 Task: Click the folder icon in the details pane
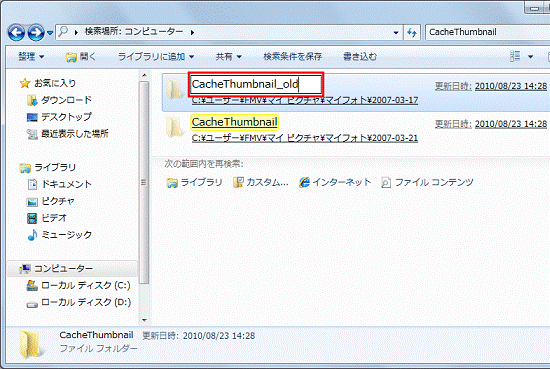[32, 344]
